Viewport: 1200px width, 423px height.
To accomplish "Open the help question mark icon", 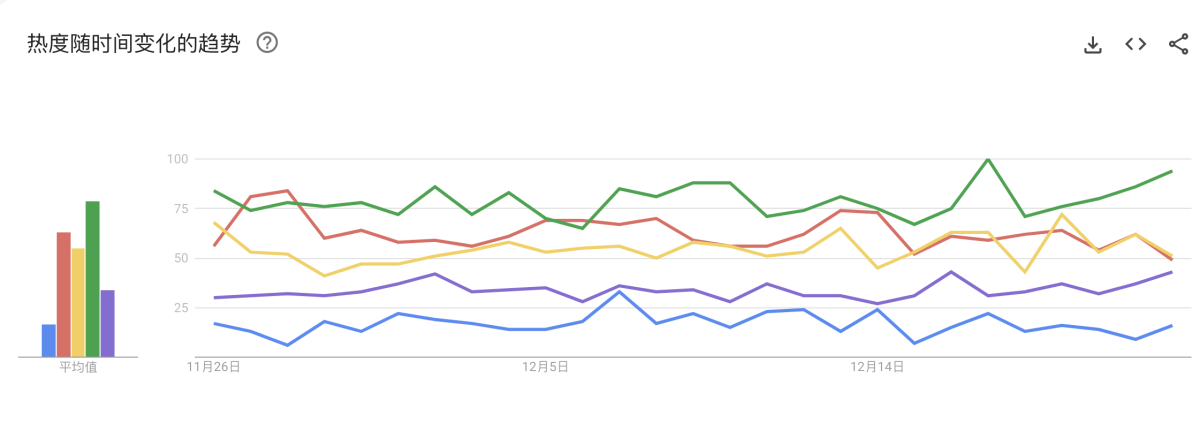I will [x=267, y=43].
